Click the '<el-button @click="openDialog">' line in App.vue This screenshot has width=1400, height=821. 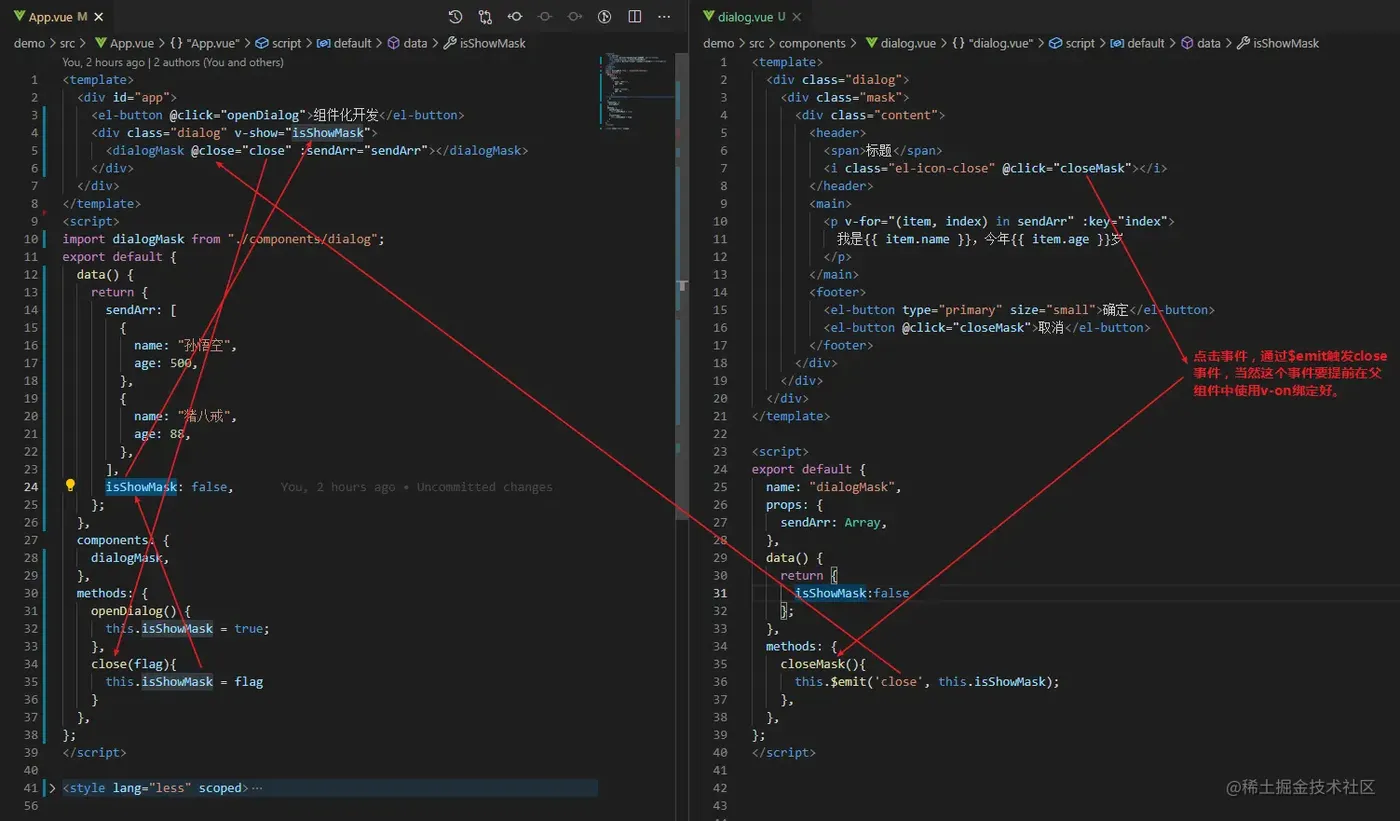278,115
